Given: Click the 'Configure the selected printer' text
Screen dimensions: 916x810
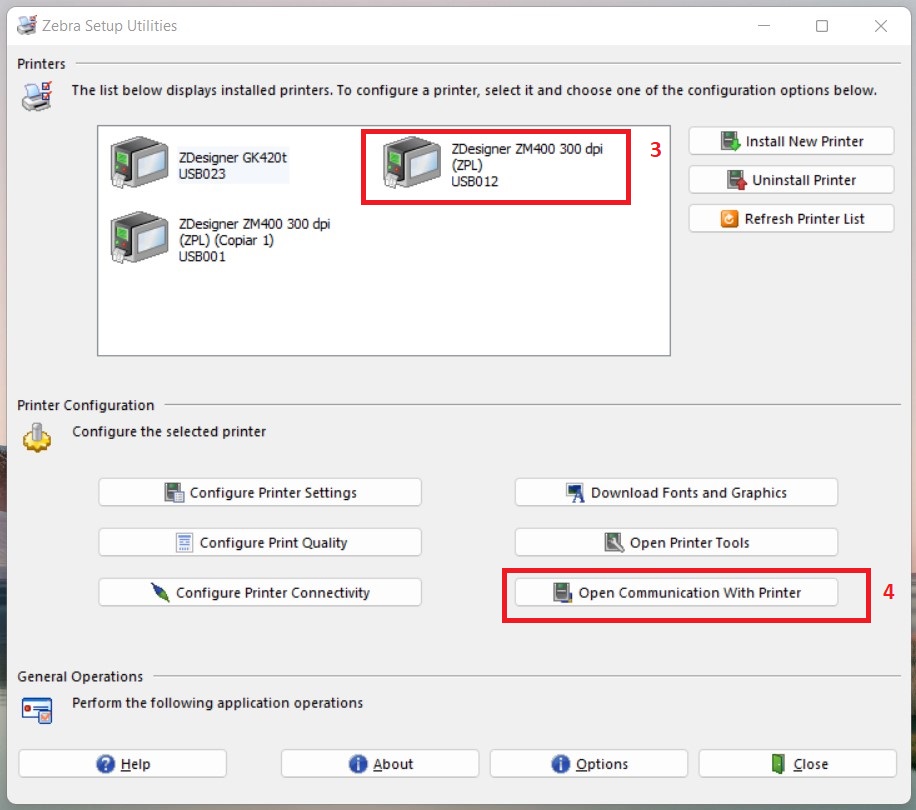Looking at the screenshot, I should (x=169, y=432).
